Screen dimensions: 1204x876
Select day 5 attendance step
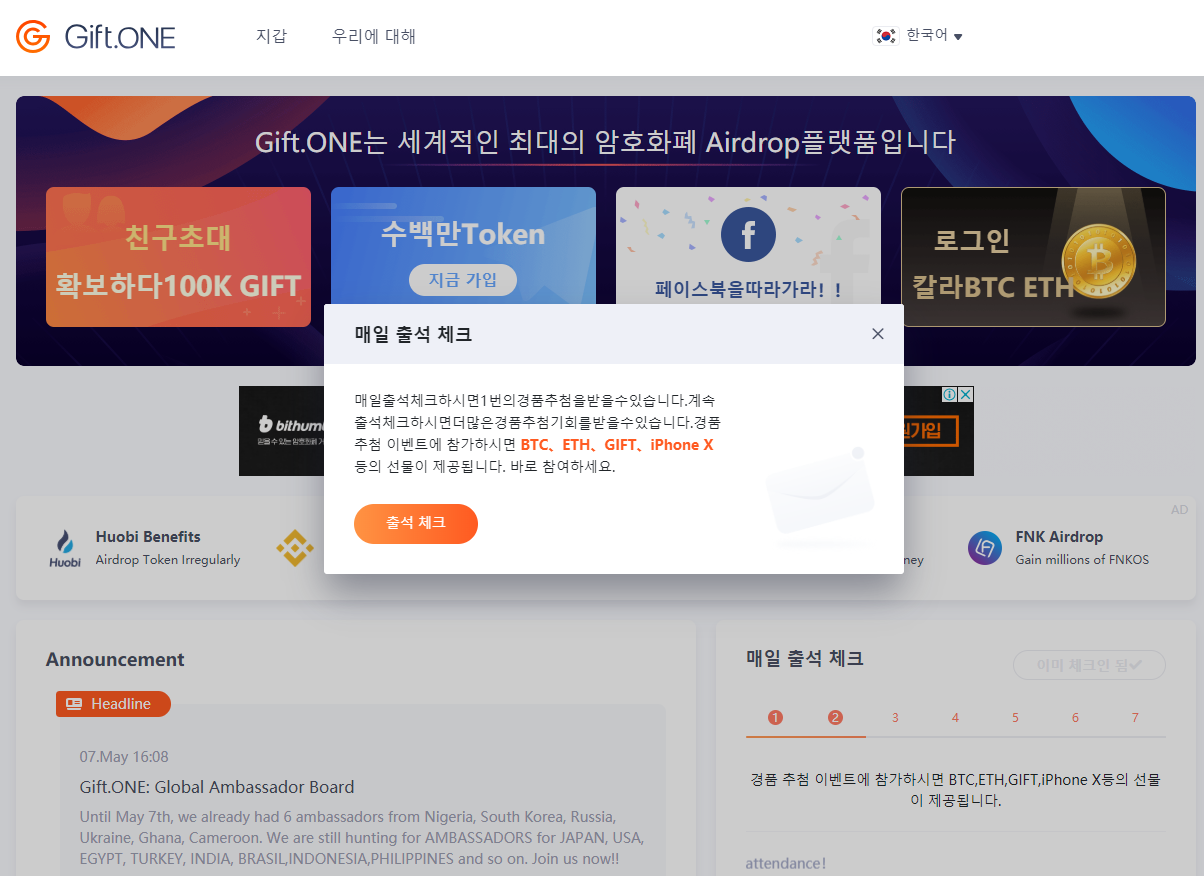(1015, 718)
